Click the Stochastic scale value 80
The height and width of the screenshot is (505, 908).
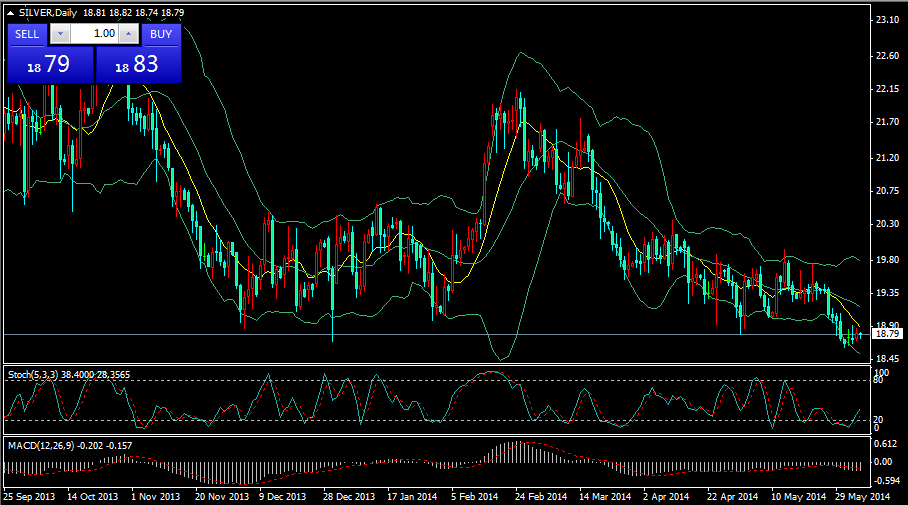coord(878,380)
